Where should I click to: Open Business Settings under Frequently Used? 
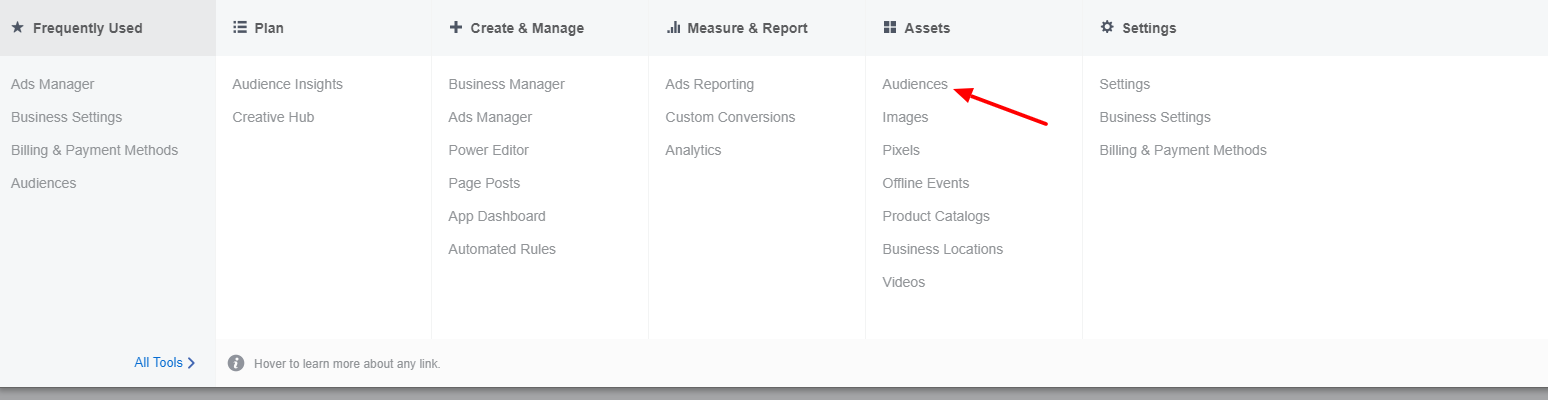[x=67, y=118]
